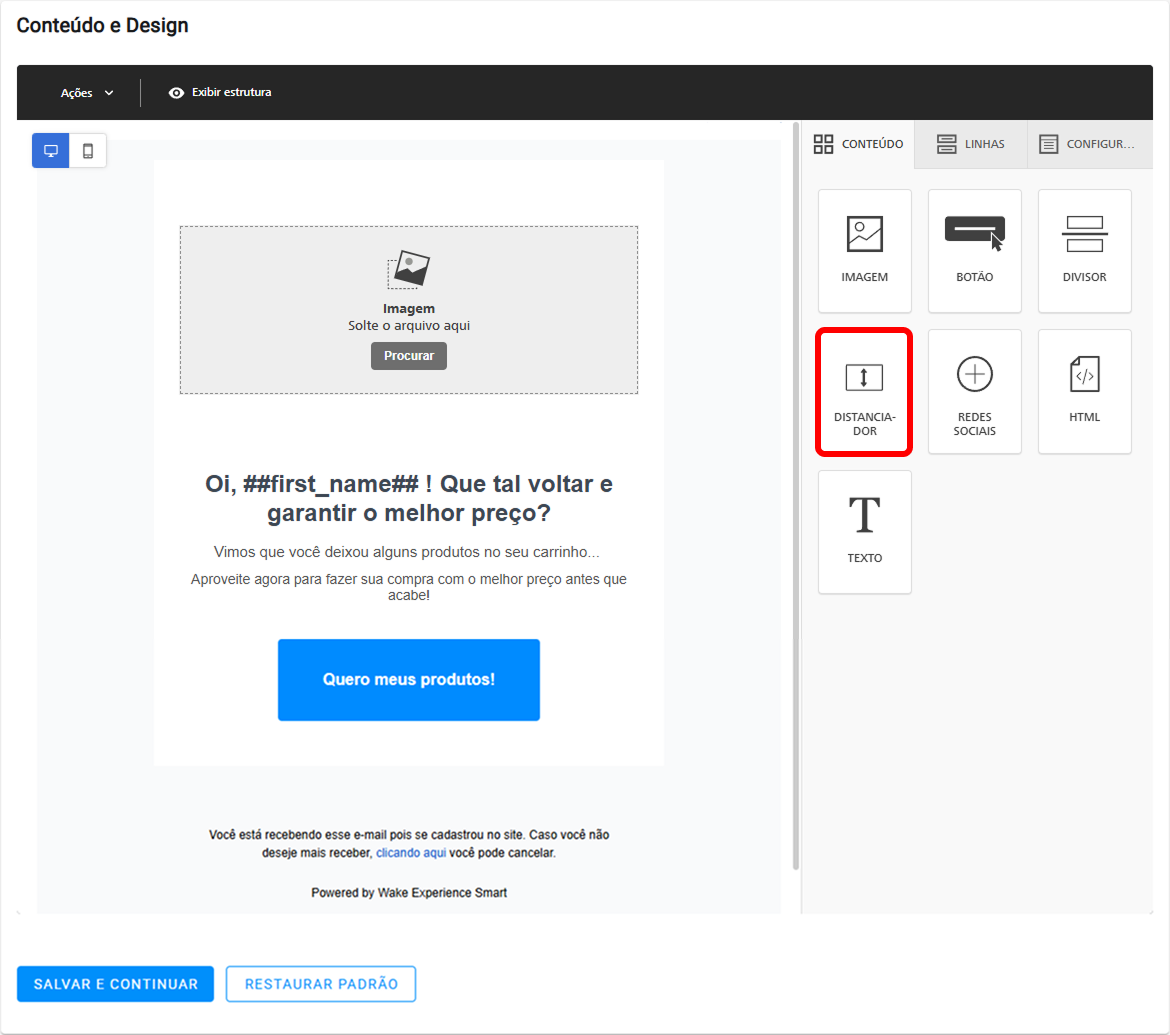1170x1035 pixels.
Task: Click the Quero meus produtos button
Action: pyautogui.click(x=409, y=680)
